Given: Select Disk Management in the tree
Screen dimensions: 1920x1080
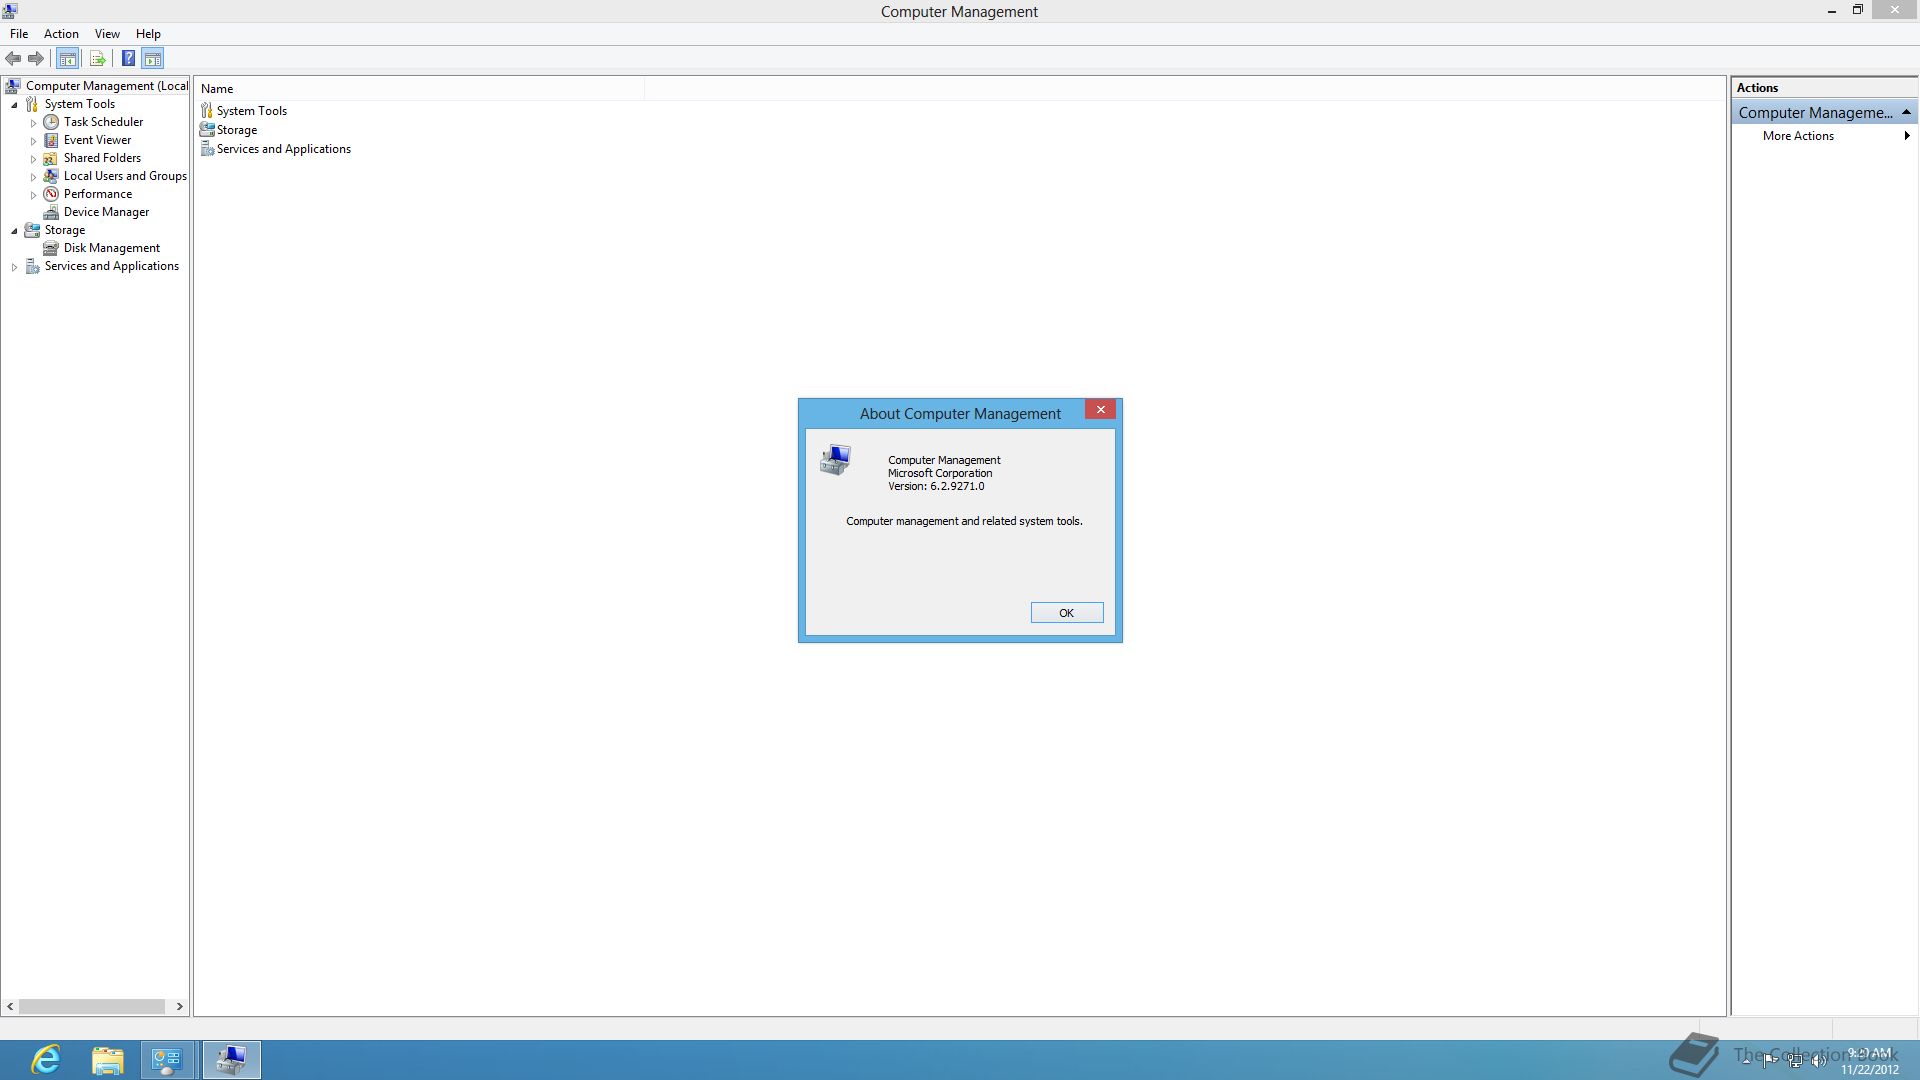Looking at the screenshot, I should point(111,248).
